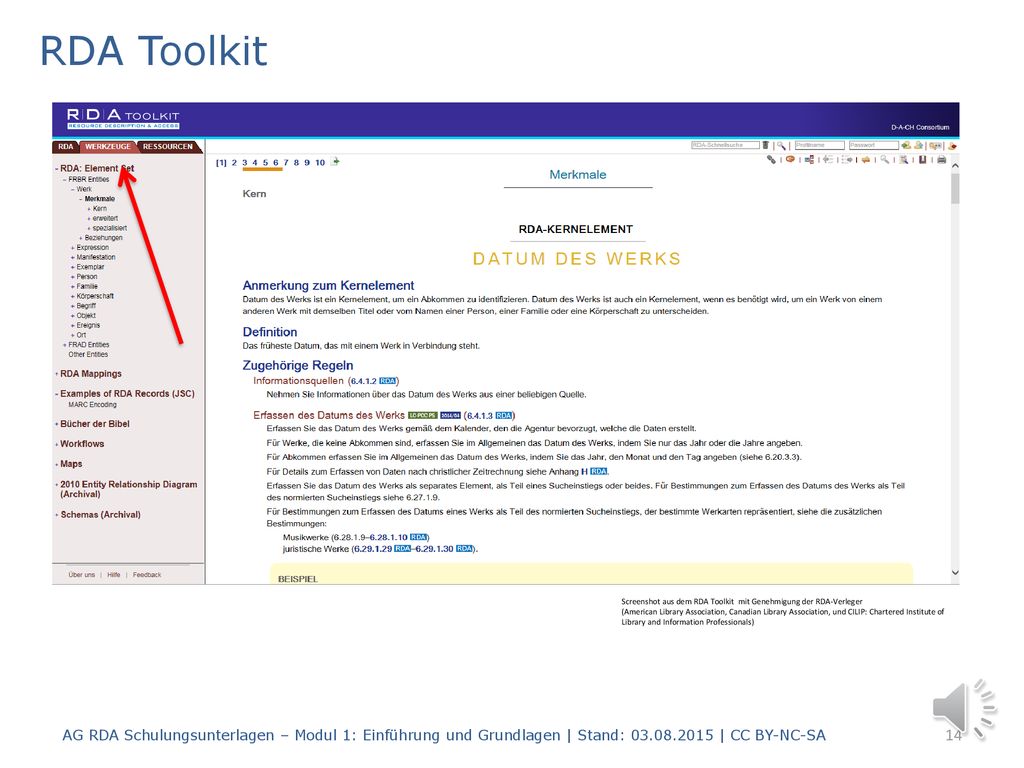
Task: Open the Maps section
Action: [71, 464]
